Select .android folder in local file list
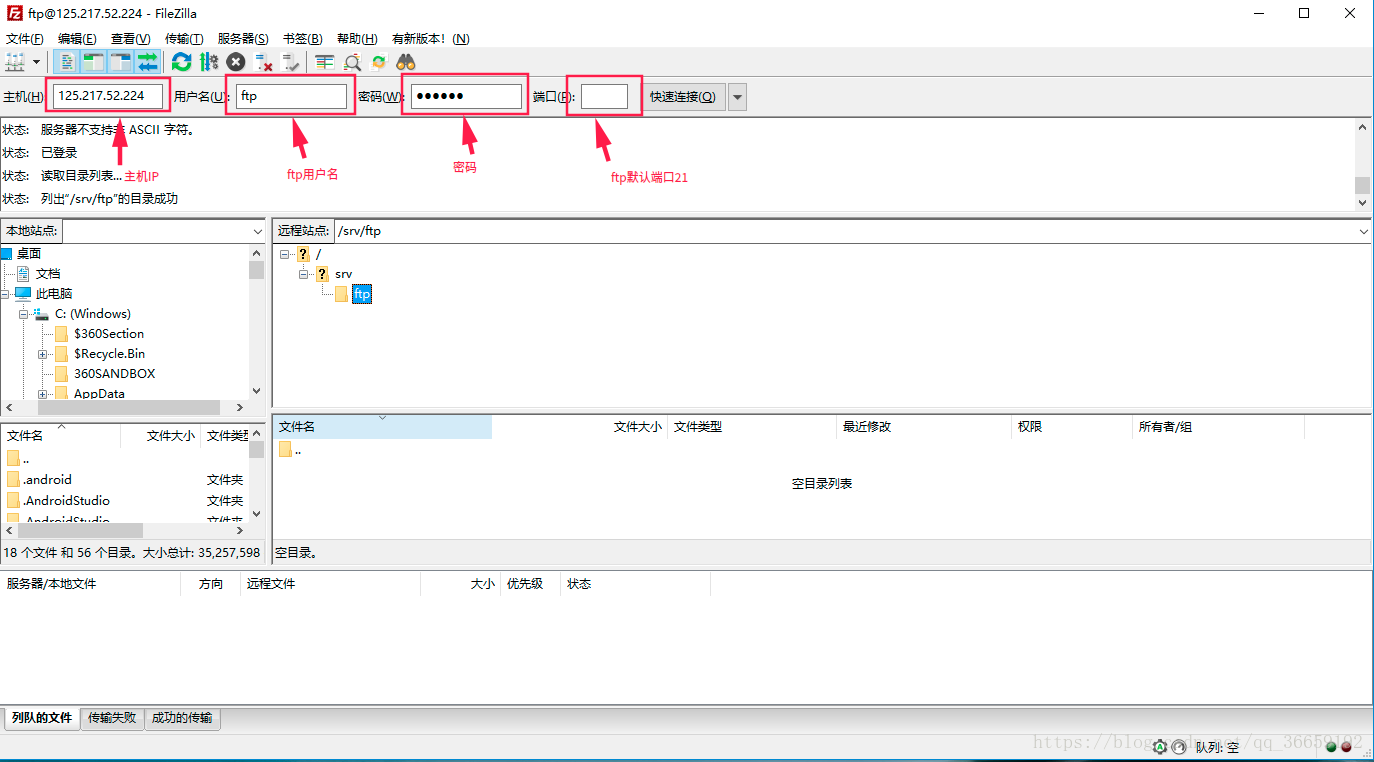The width and height of the screenshot is (1374, 762). pyautogui.click(x=47, y=480)
